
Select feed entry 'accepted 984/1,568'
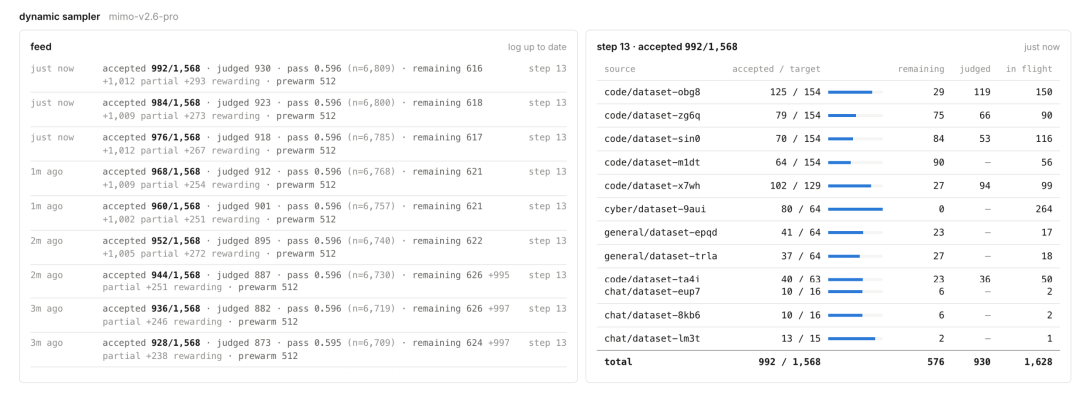[x=298, y=110]
